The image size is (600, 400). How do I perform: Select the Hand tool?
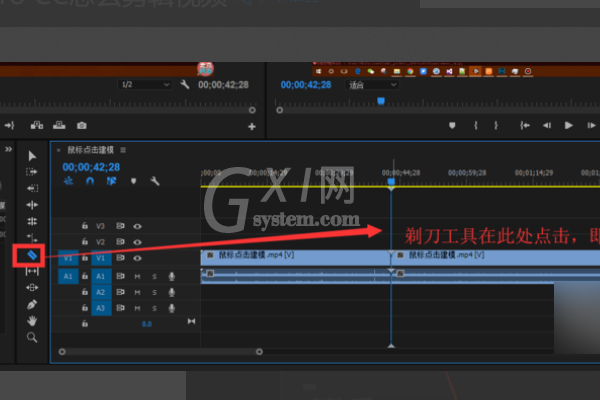tap(32, 321)
